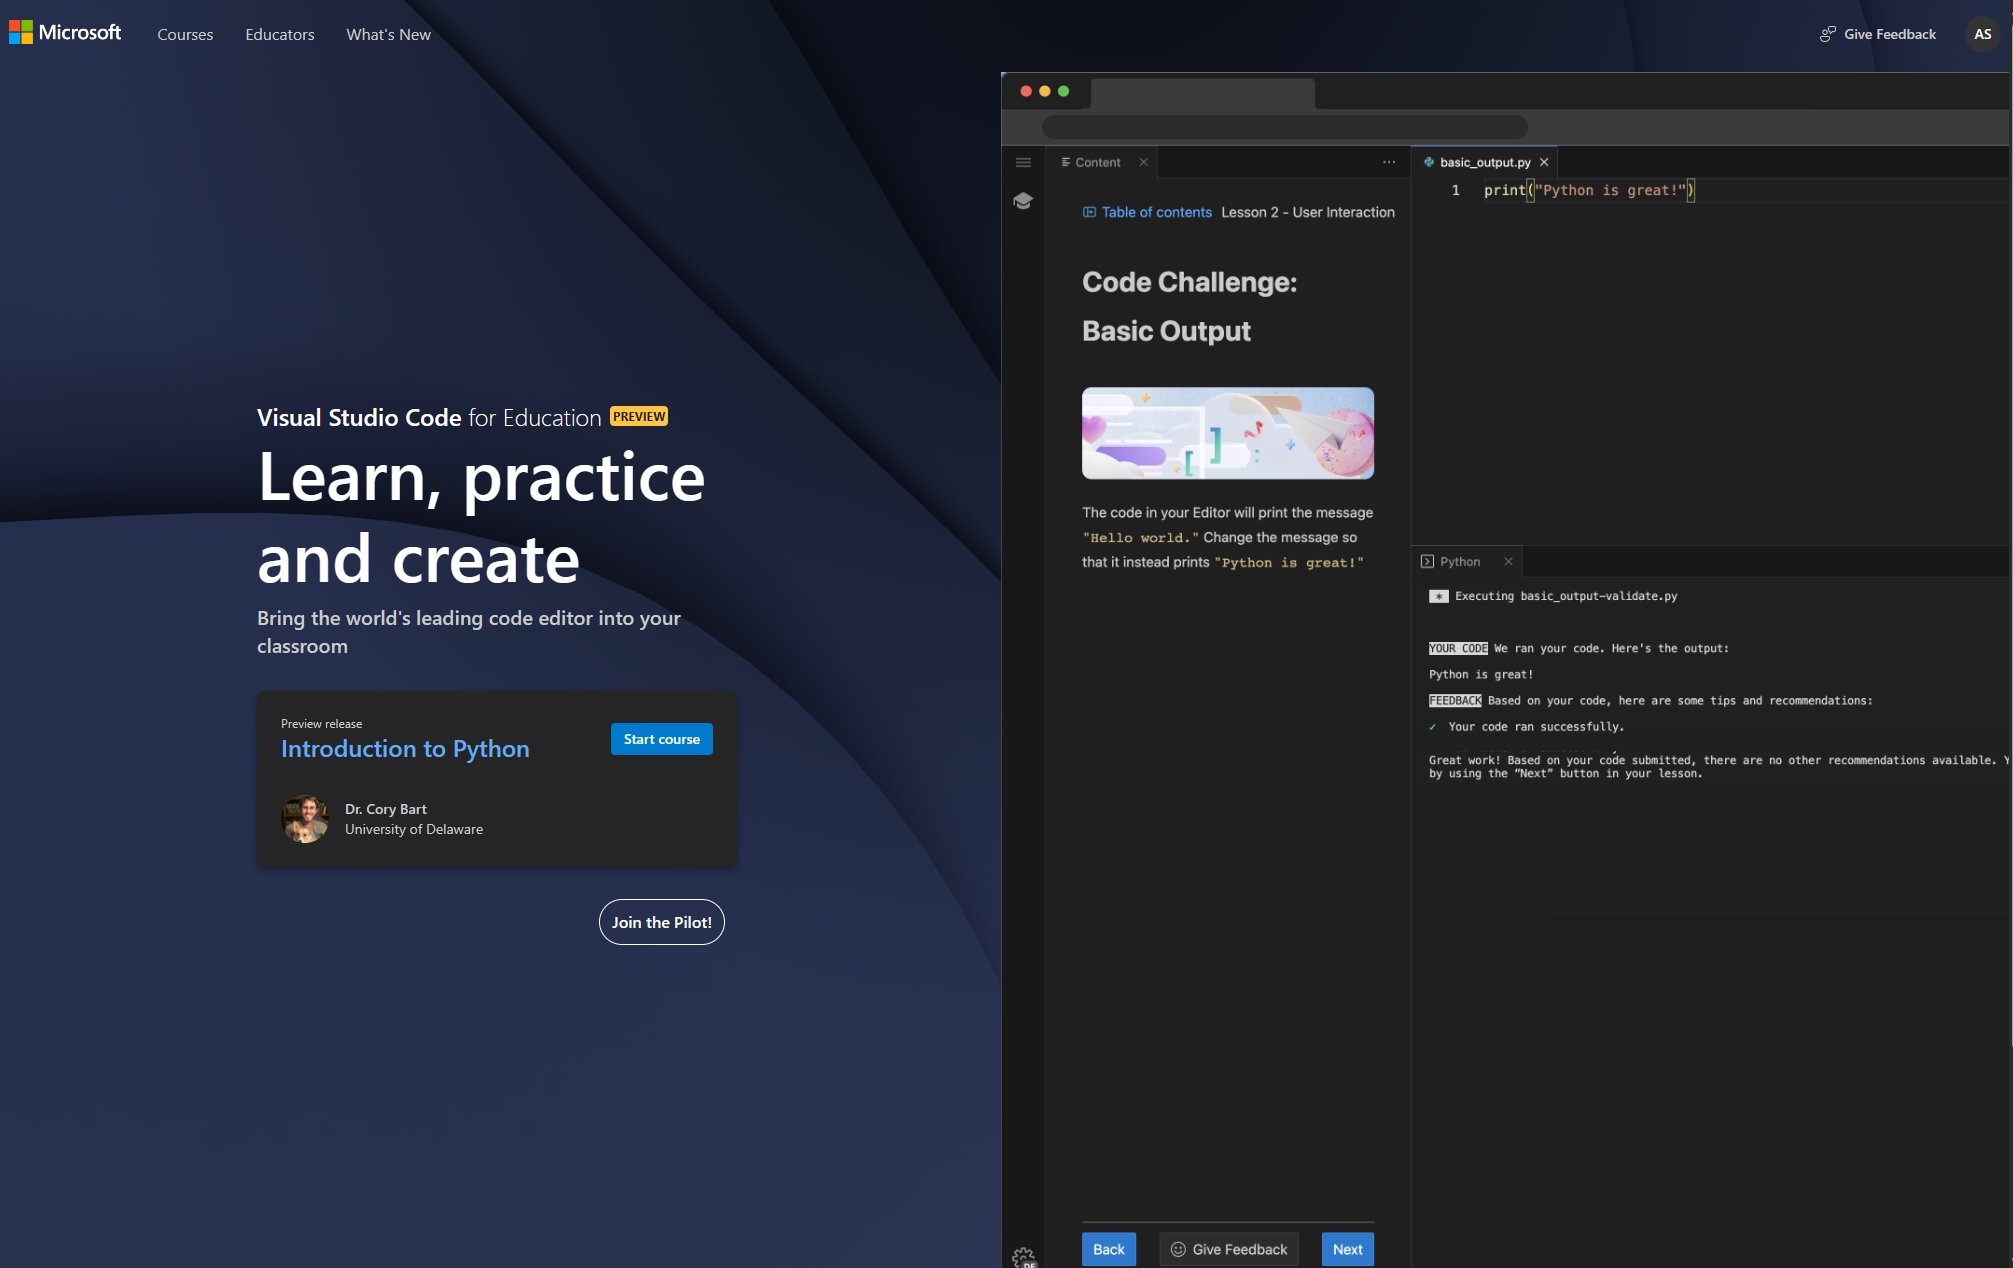Open the Courses menu
2013x1268 pixels.
[184, 34]
